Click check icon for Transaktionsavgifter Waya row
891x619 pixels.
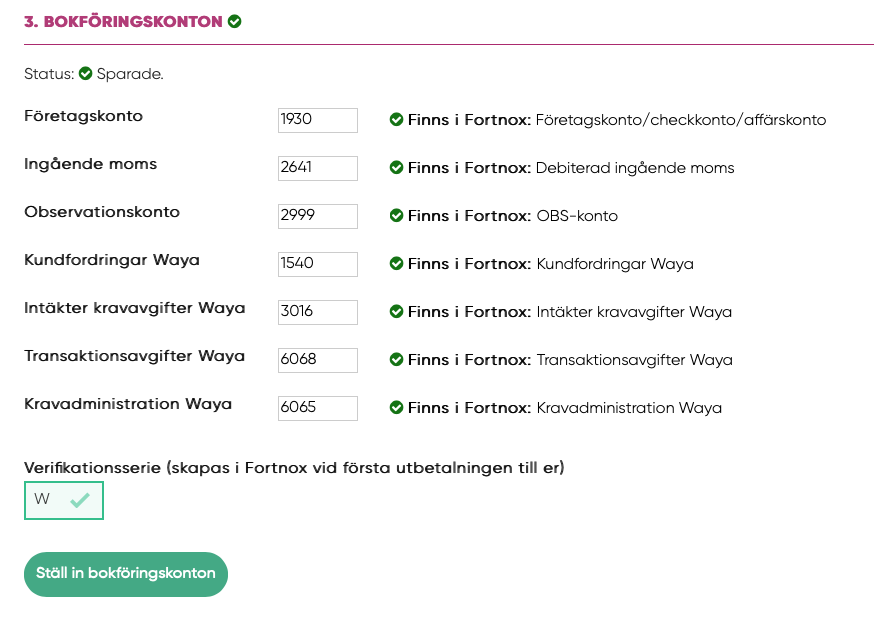396,360
